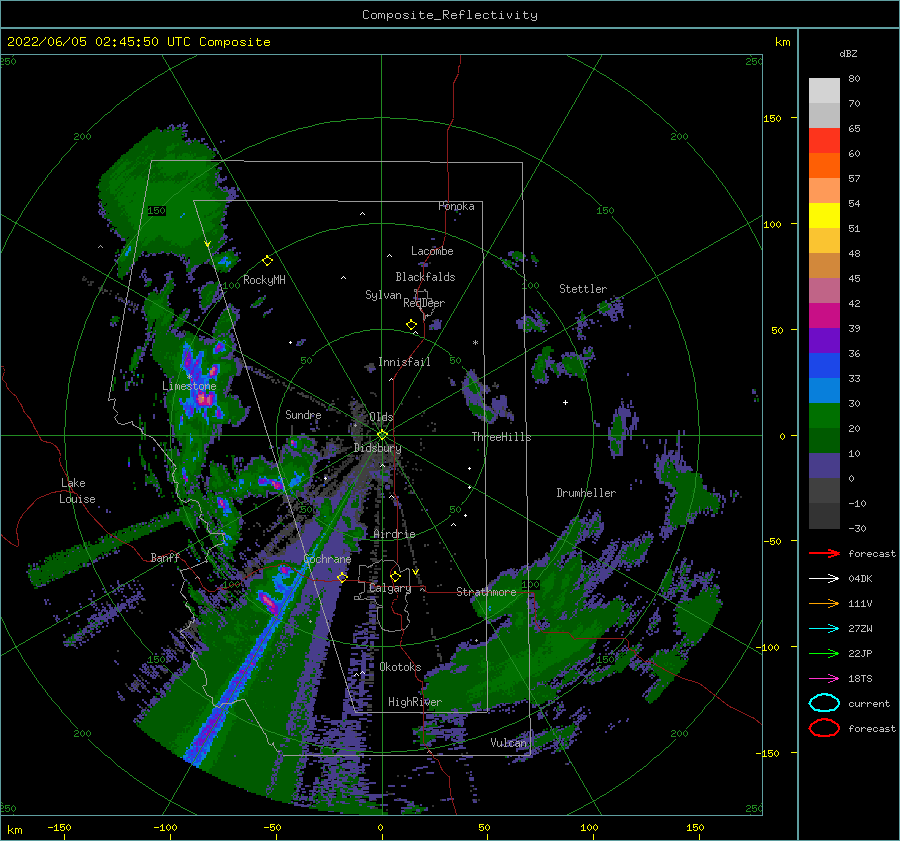
Task: Click the Innisfail city label
Action: point(404,362)
